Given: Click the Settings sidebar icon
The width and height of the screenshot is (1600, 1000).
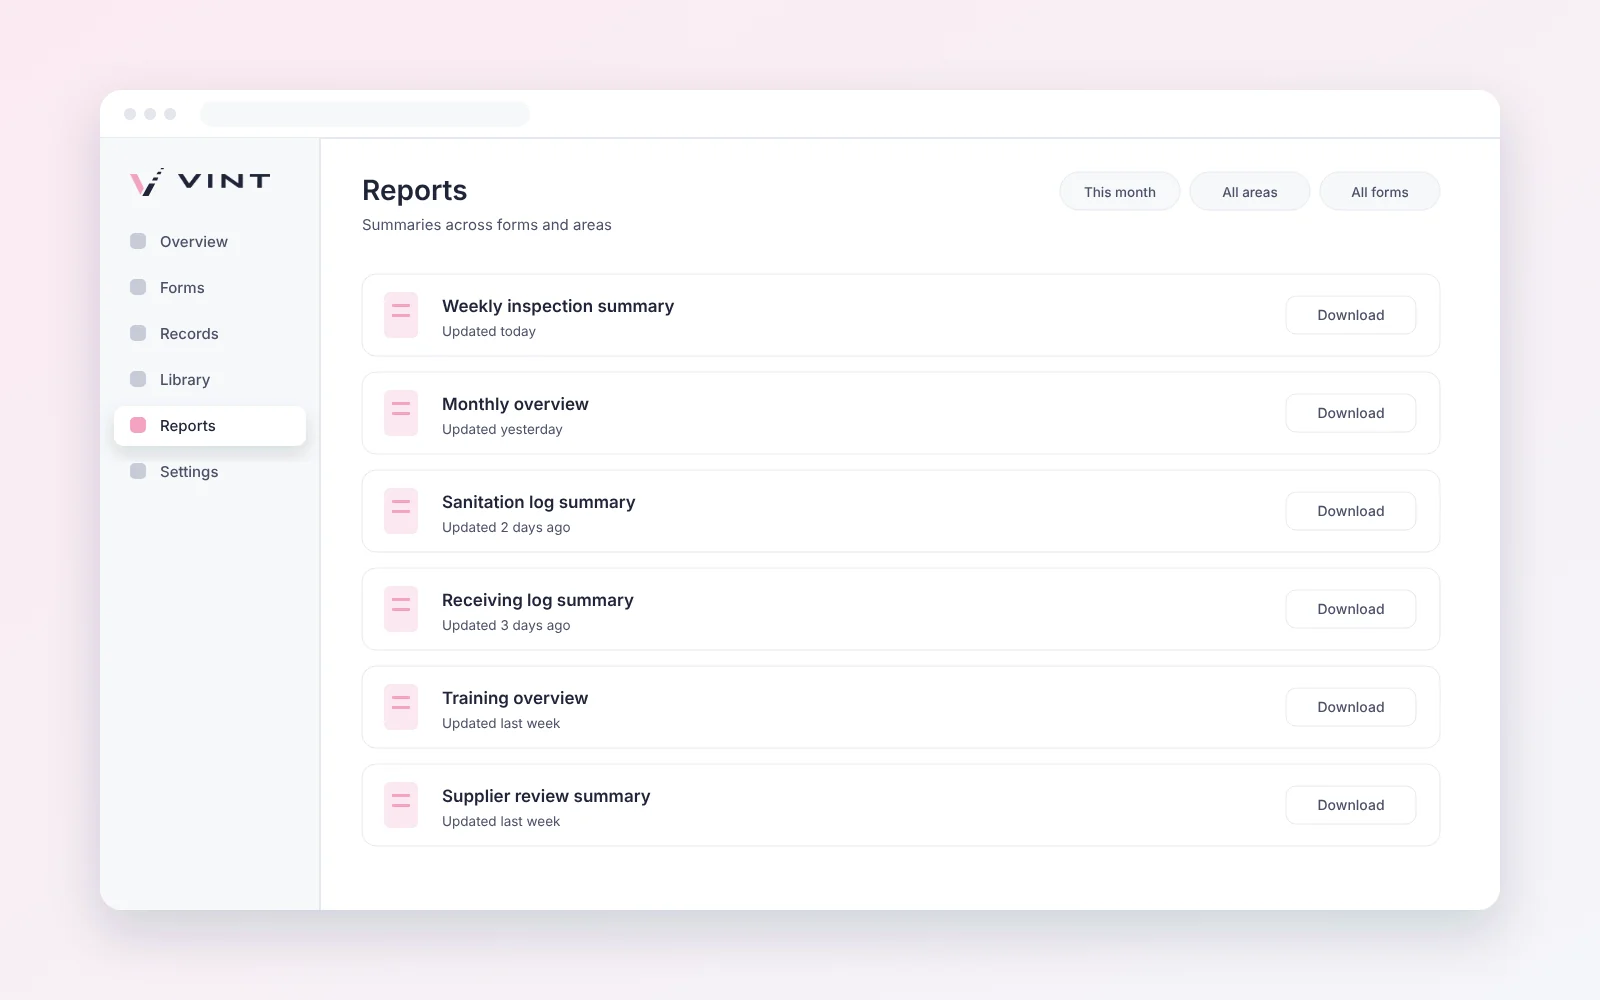Looking at the screenshot, I should click(138, 471).
